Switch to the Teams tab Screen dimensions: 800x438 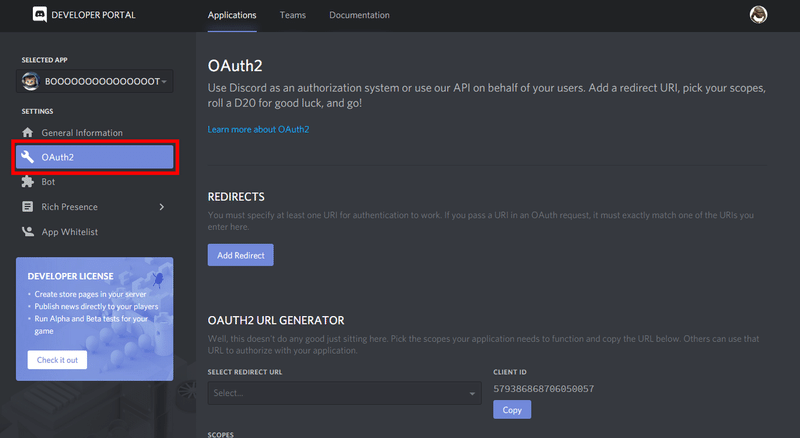tap(293, 15)
